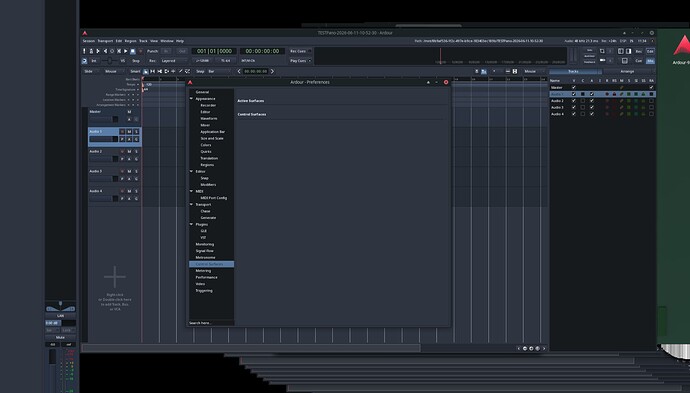Select the Grab mode tool in editor toolbar

[x=146, y=71]
